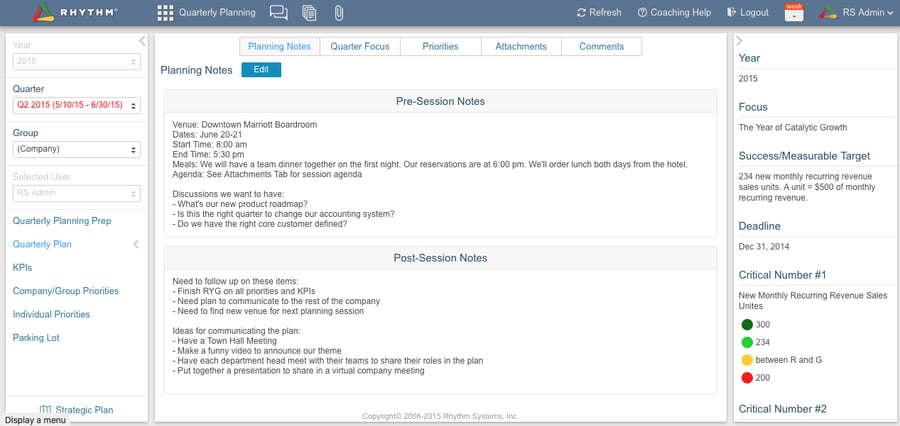Open attachments via the paperclip icon
The height and width of the screenshot is (426, 900).
338,13
